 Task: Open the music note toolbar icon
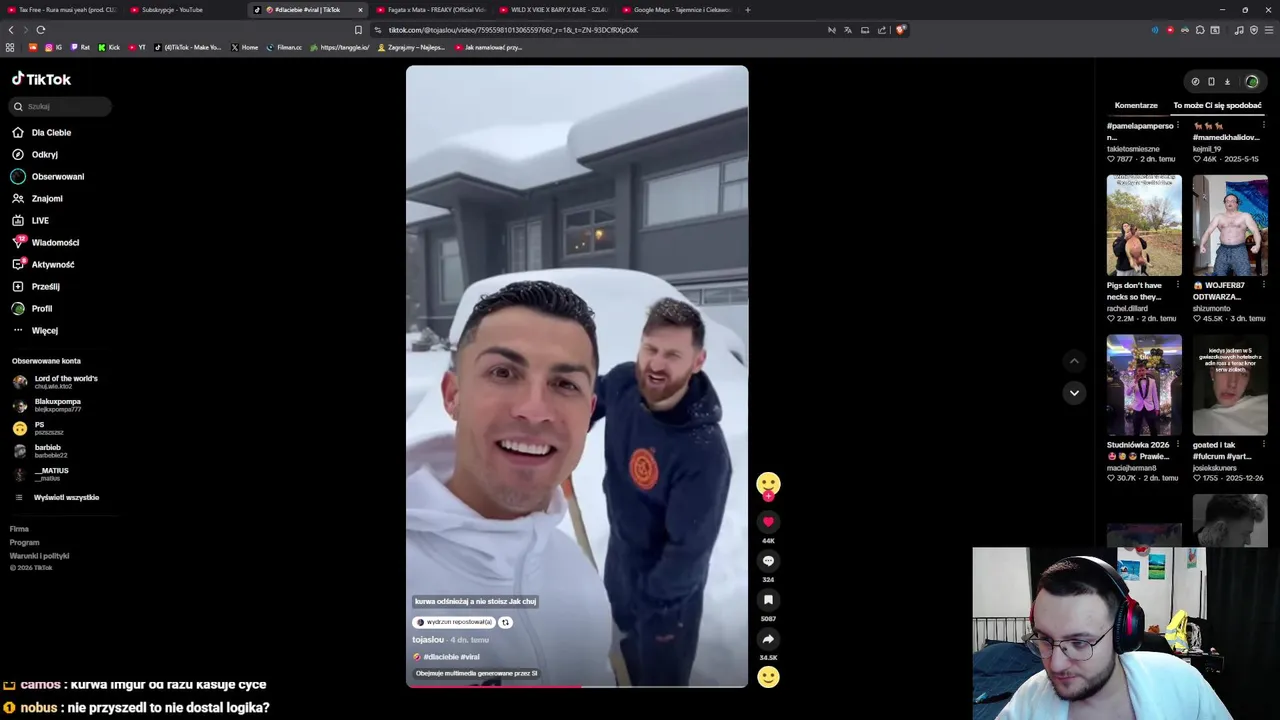1239,30
